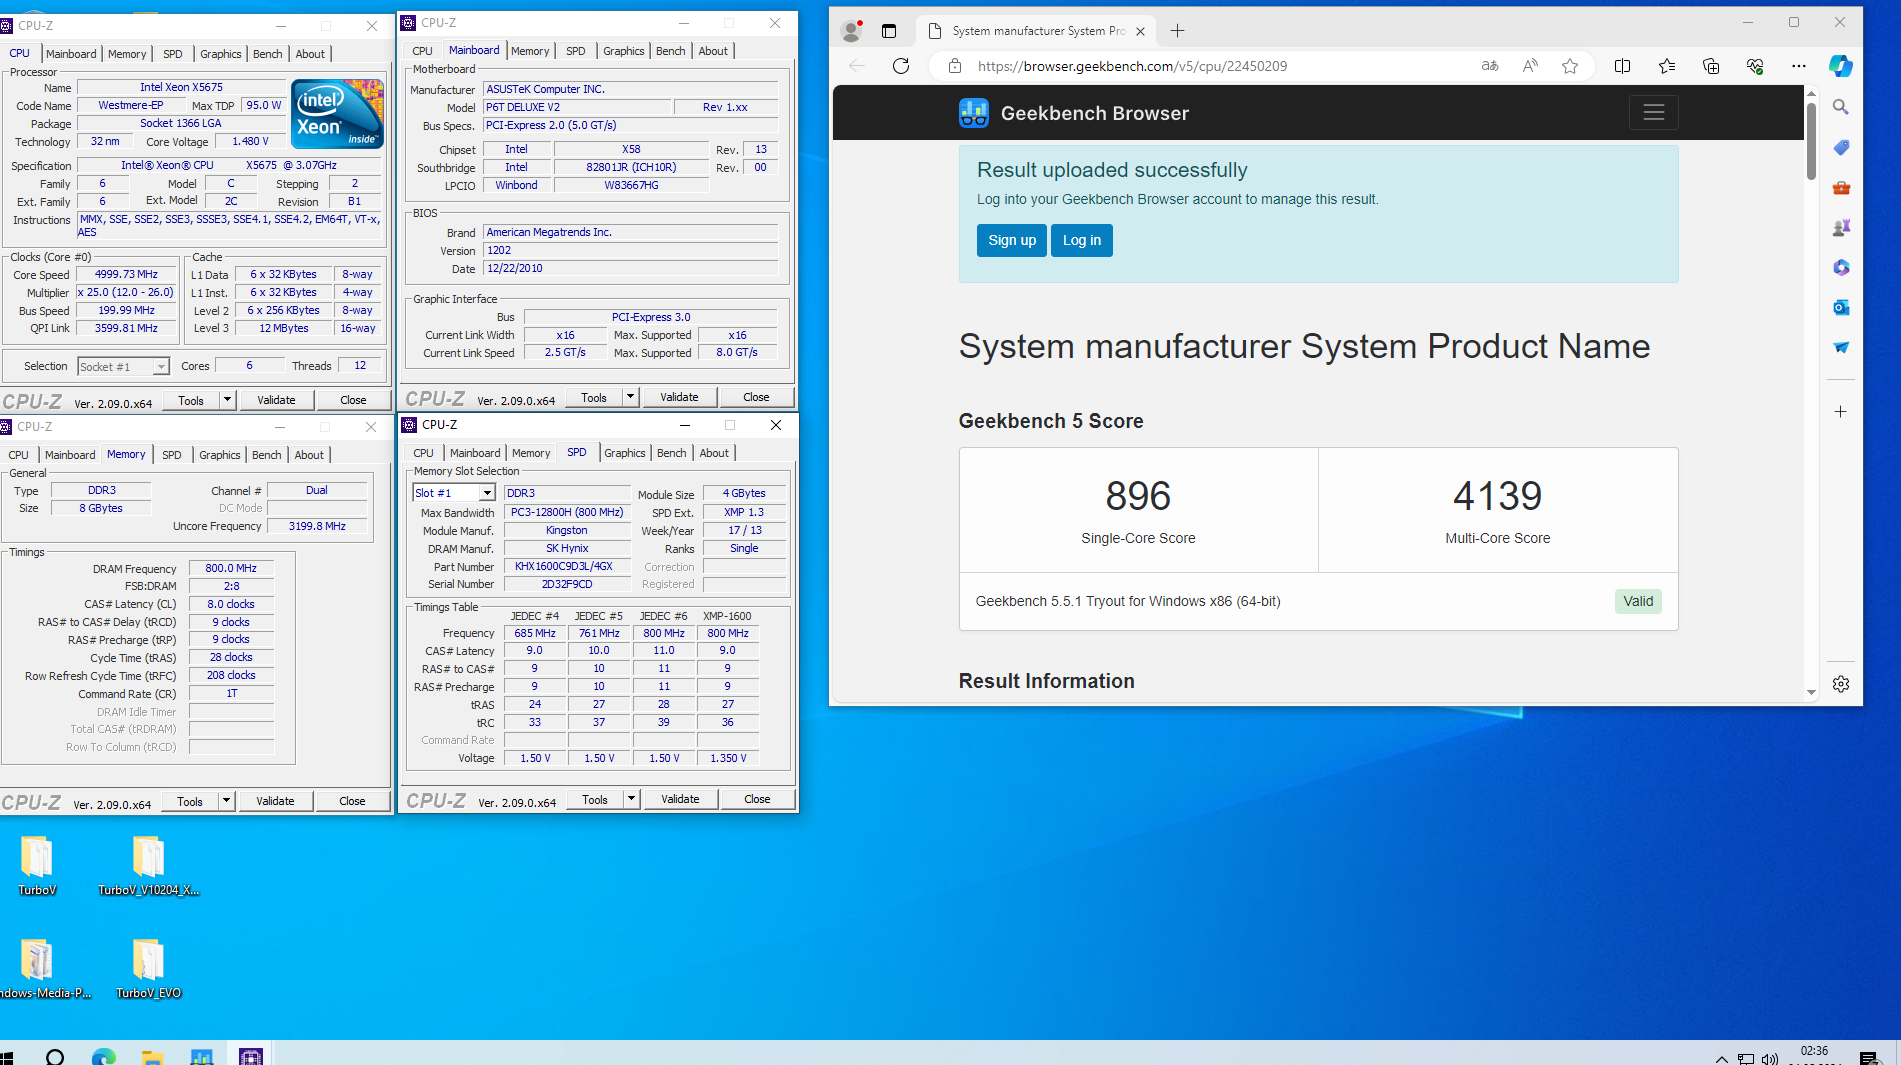Close the System manufacturer tab
The width and height of the screenshot is (1901, 1065).
coord(1140,31)
